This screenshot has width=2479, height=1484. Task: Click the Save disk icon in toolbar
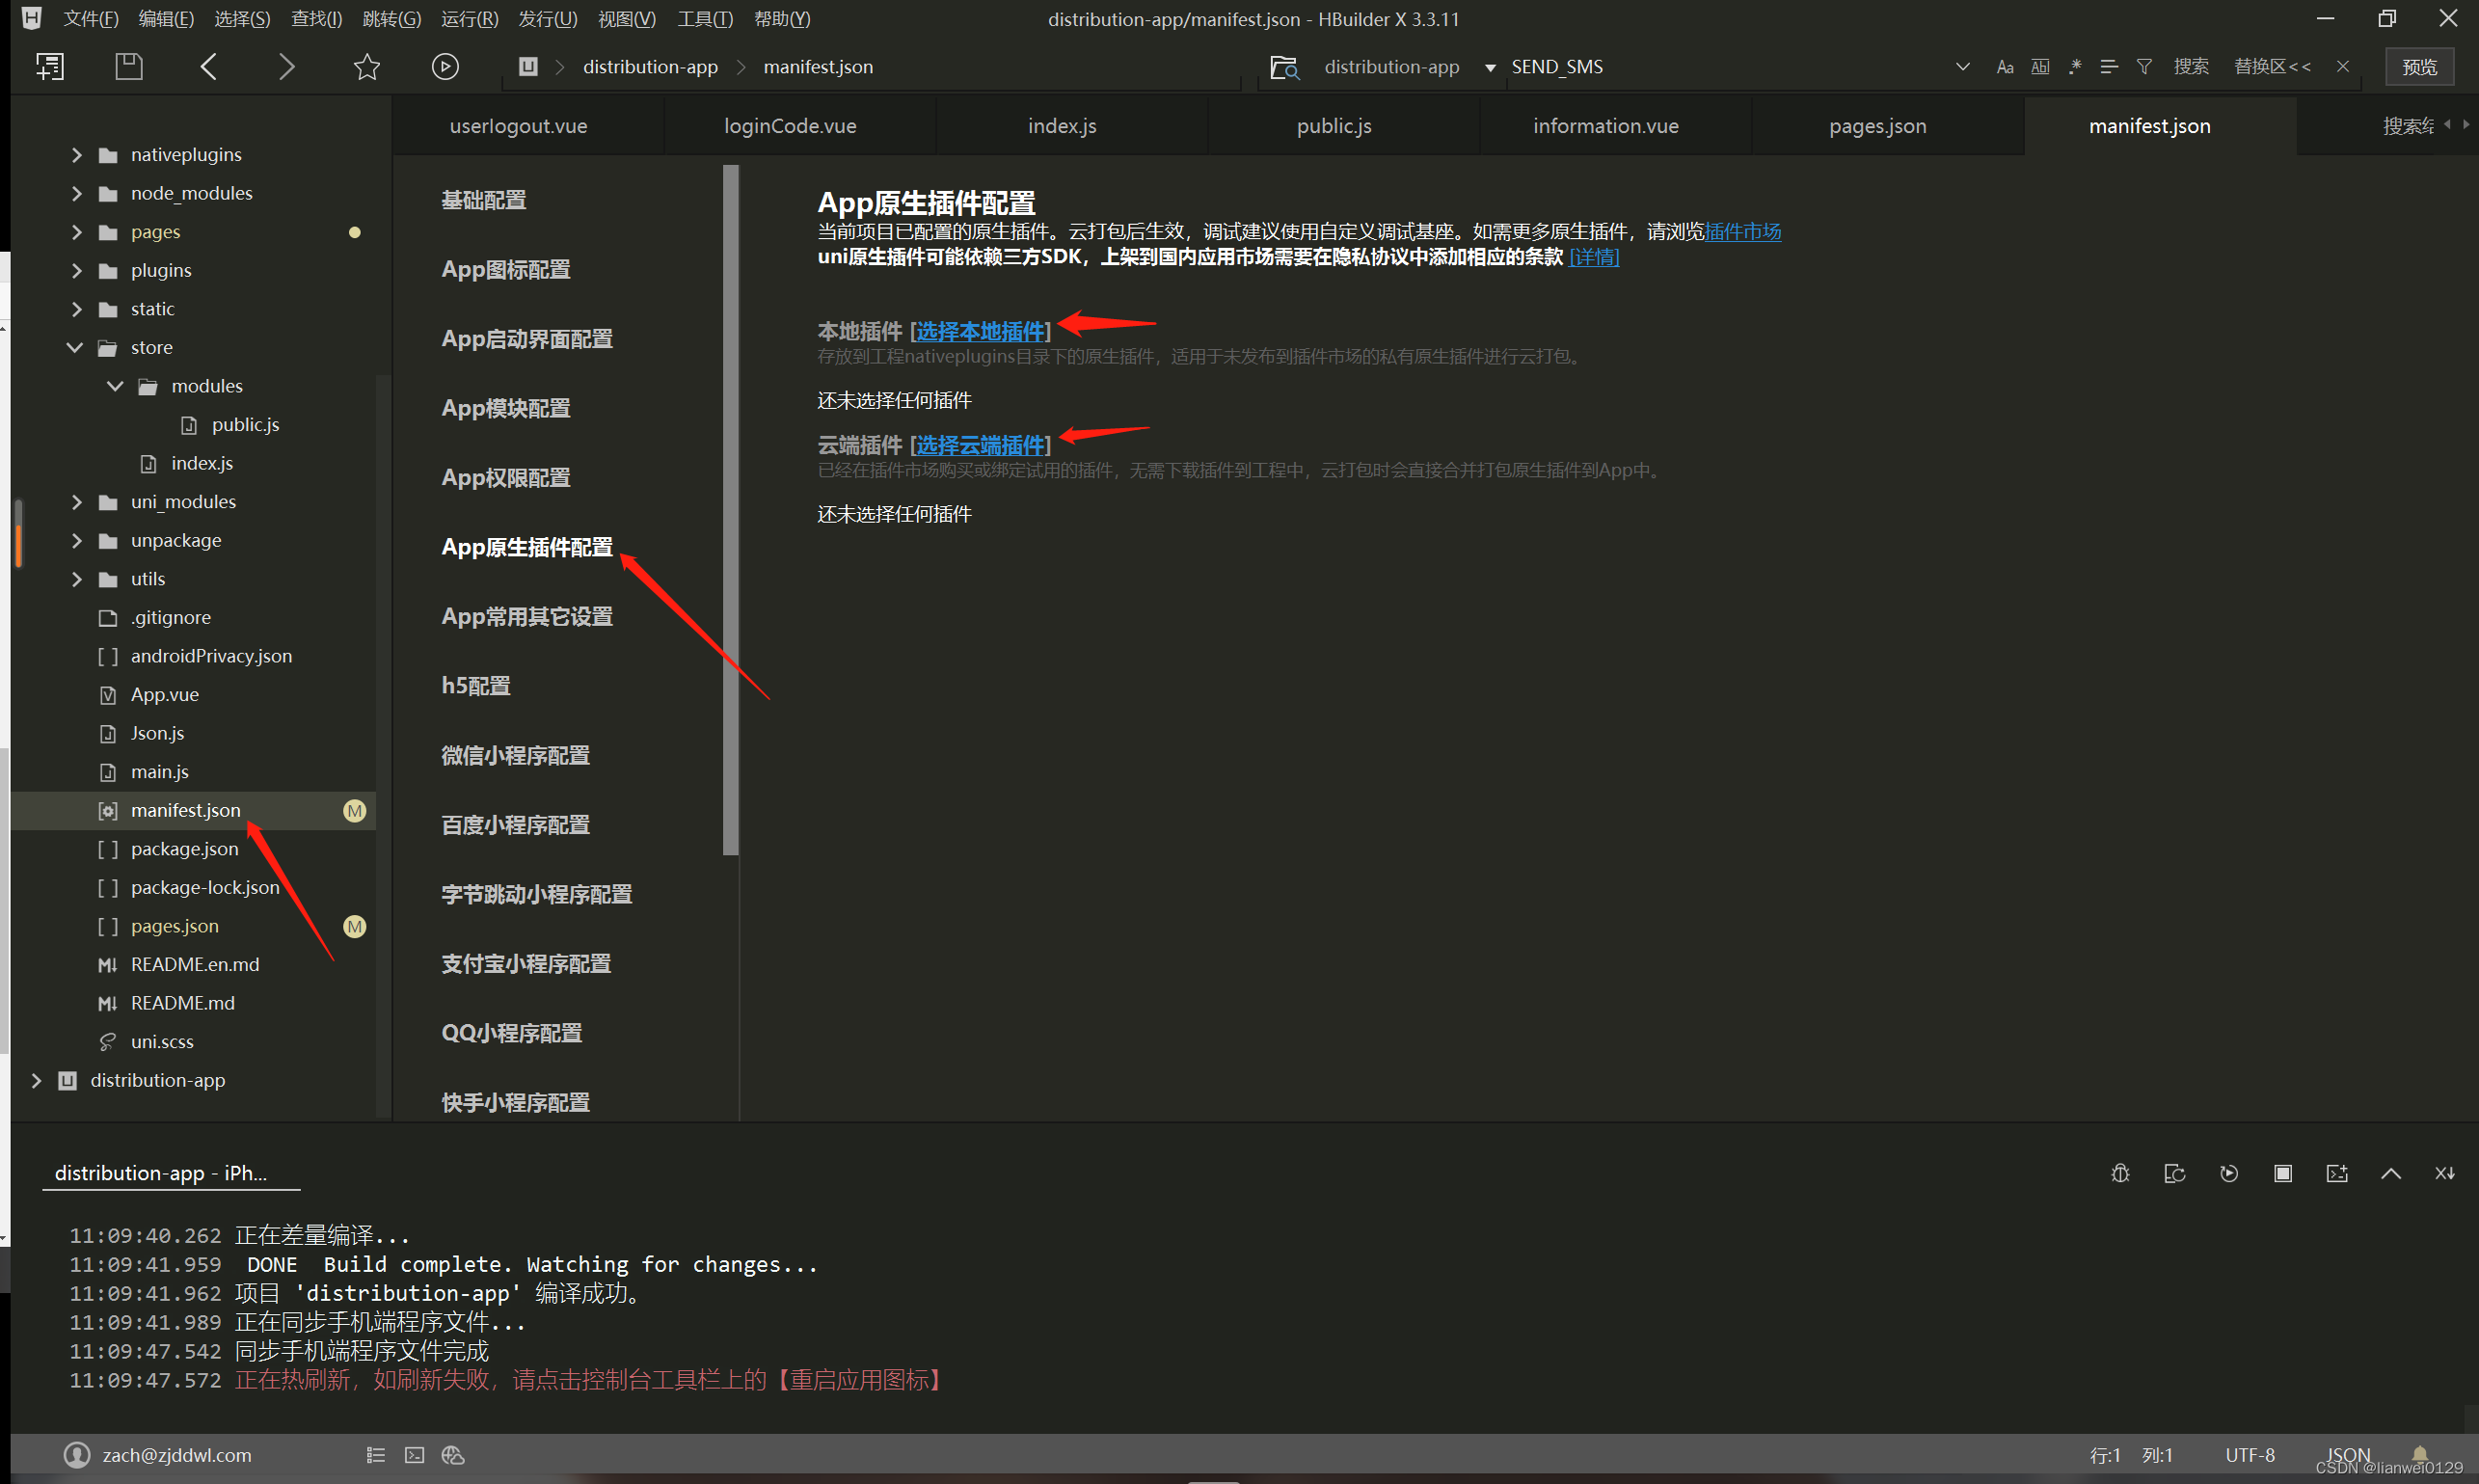[129, 66]
